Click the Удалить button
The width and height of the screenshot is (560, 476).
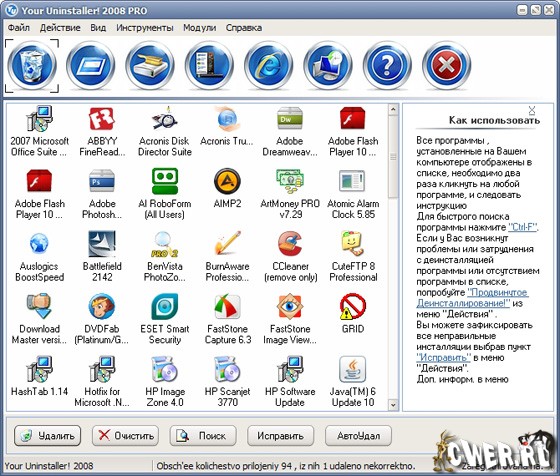[48, 435]
